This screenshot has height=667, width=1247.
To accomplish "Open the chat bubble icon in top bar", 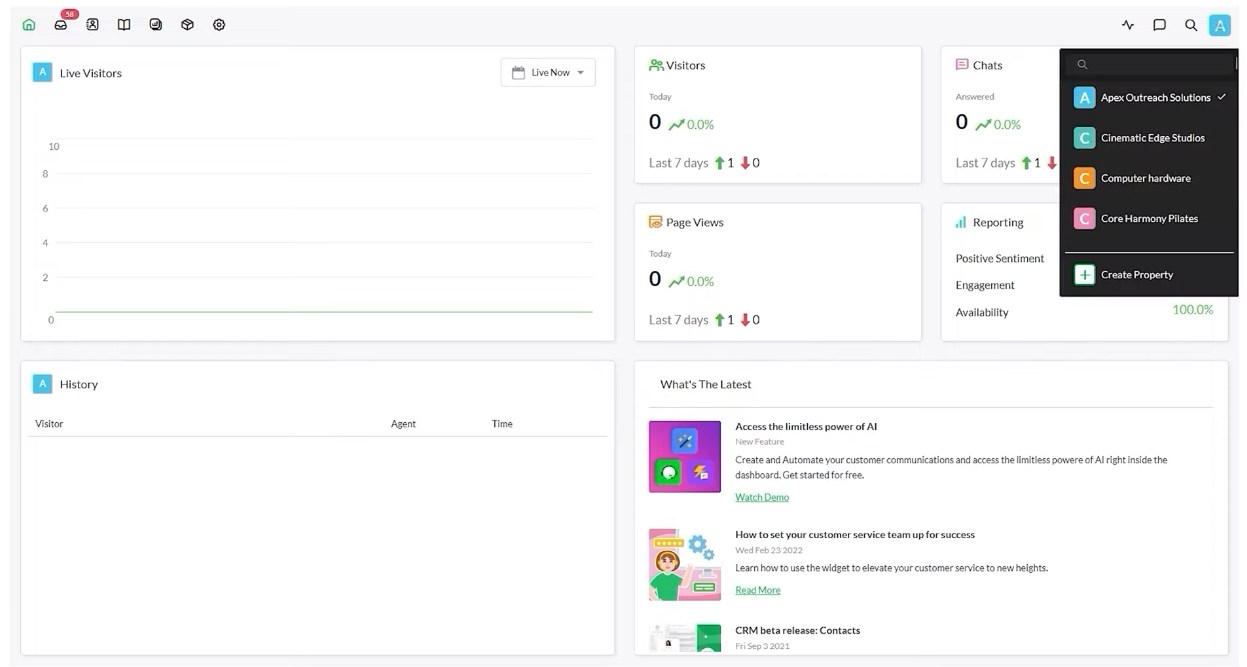I will coord(1159,25).
